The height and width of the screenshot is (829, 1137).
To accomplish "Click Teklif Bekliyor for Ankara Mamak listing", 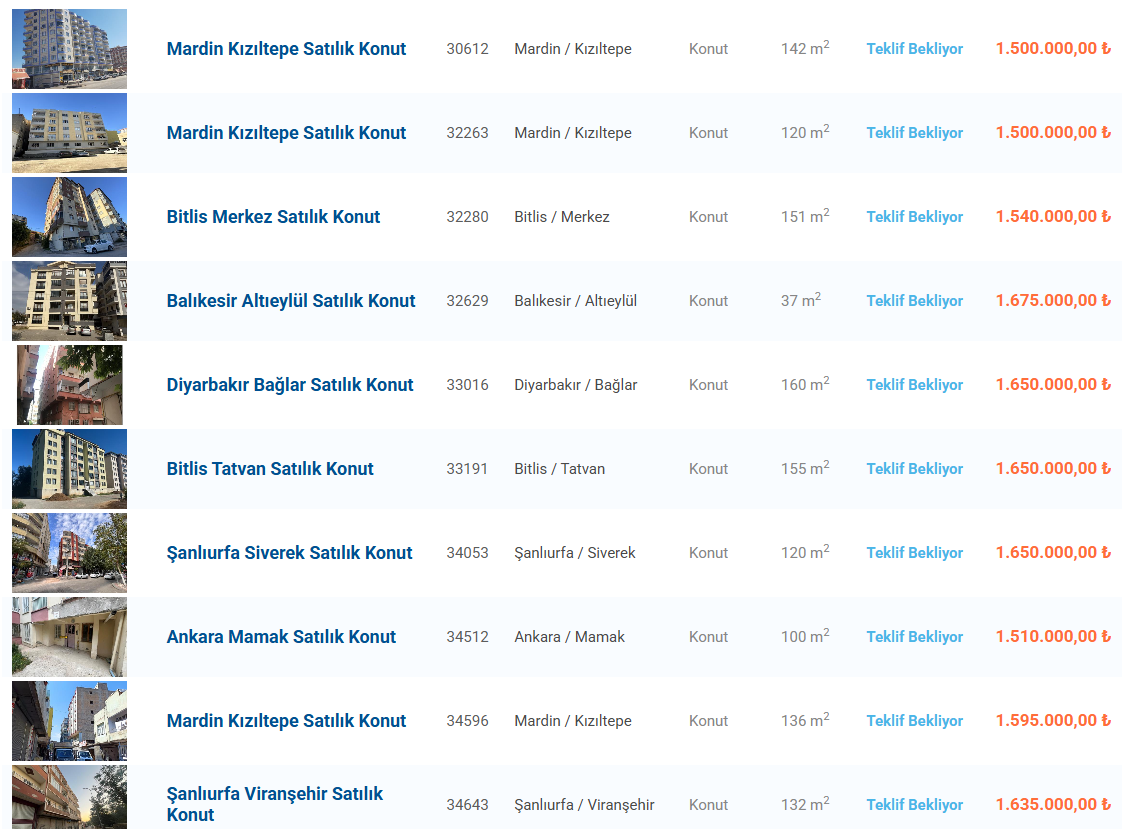I will [x=914, y=637].
